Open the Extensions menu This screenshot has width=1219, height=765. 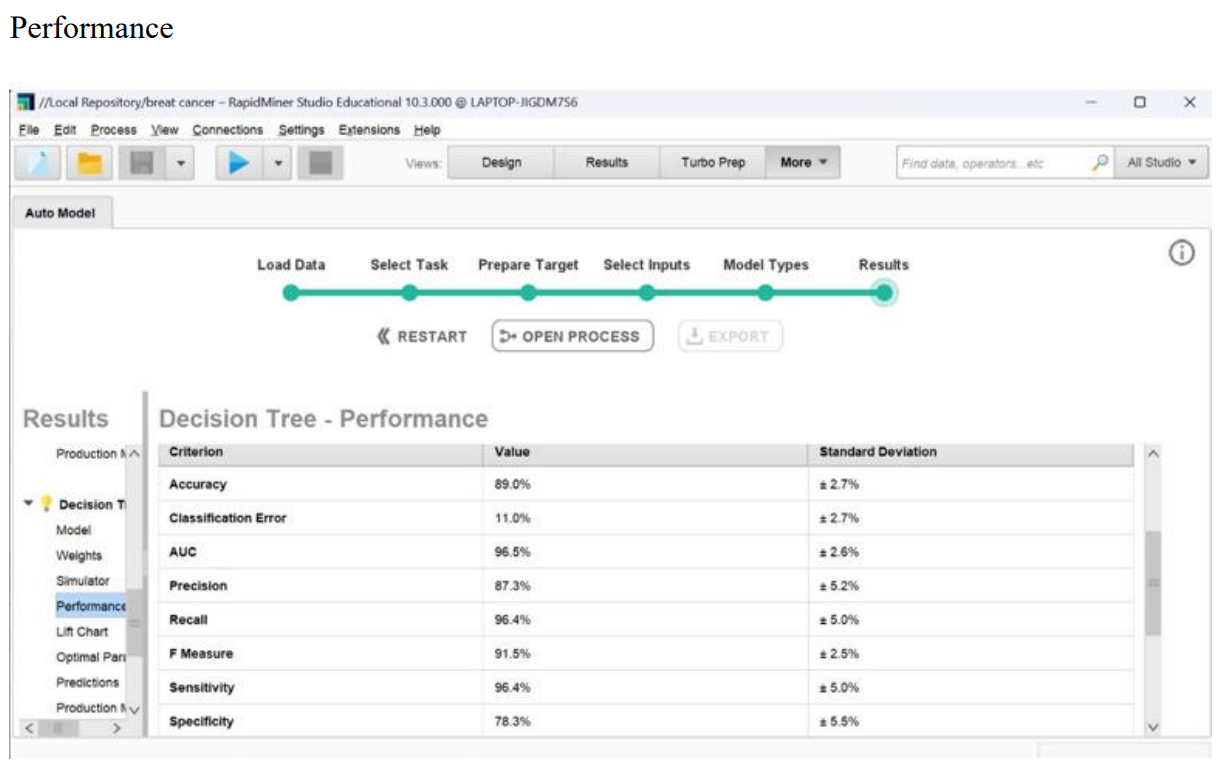[x=368, y=130]
